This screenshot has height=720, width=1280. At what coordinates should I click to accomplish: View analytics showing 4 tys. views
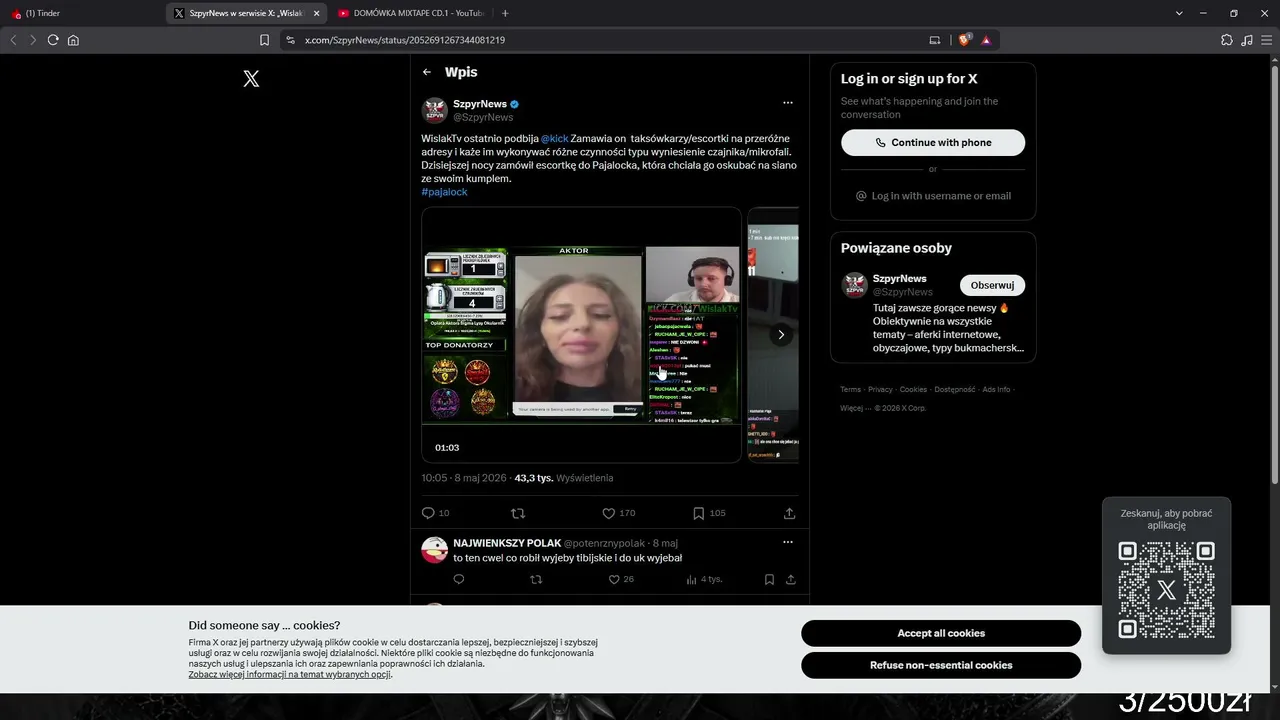[x=703, y=579]
